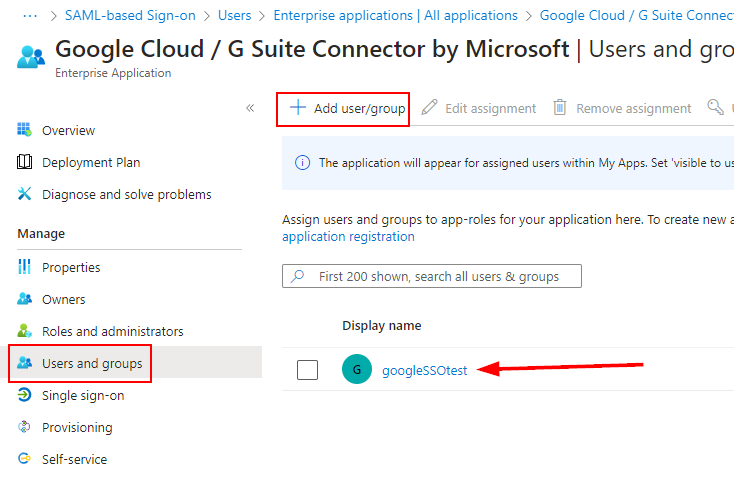Click the Overview icon in sidebar
Viewport: 734px width, 477px height.
(x=25, y=130)
